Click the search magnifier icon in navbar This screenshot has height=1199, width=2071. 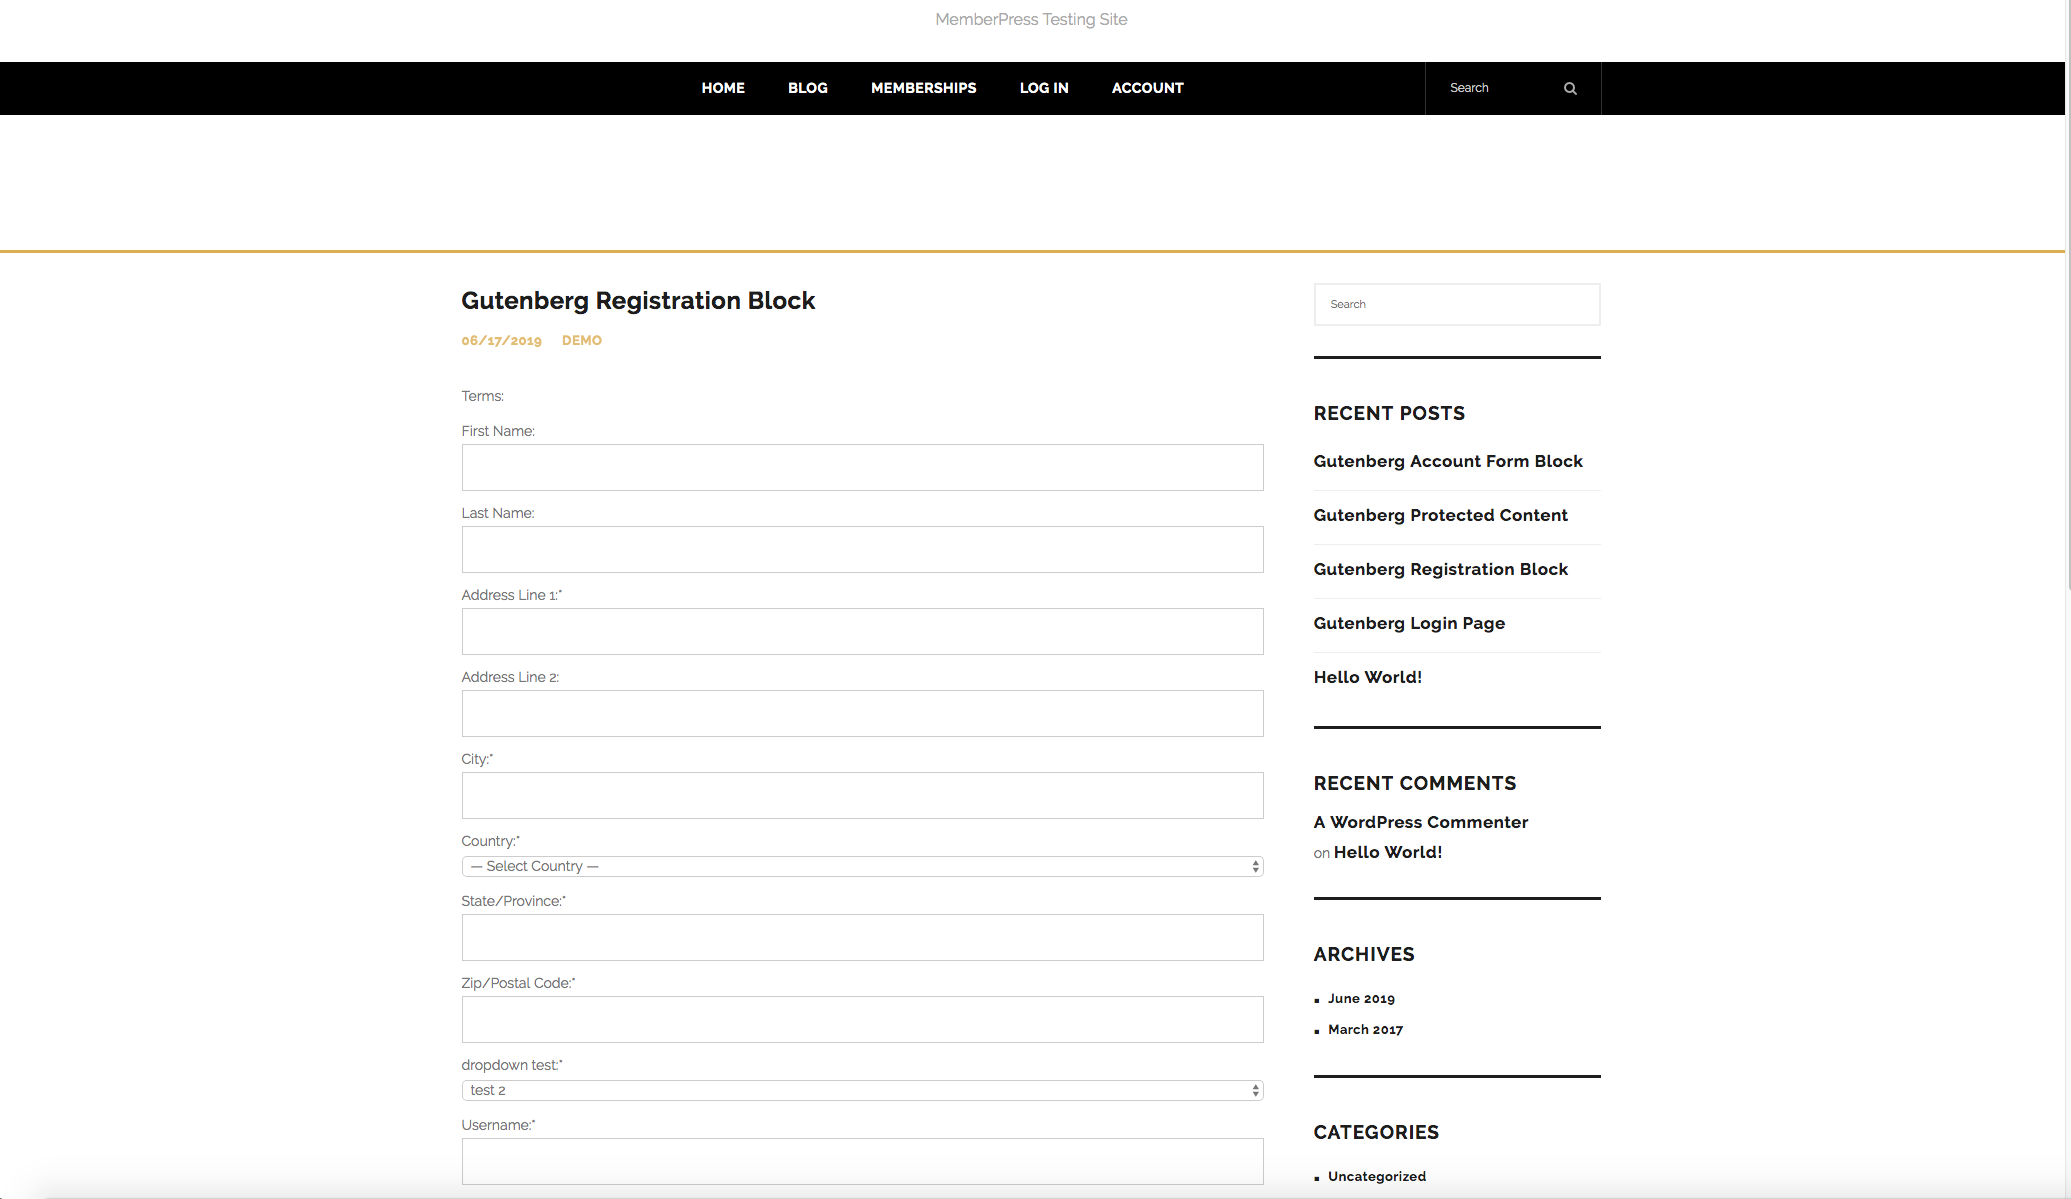tap(1570, 88)
